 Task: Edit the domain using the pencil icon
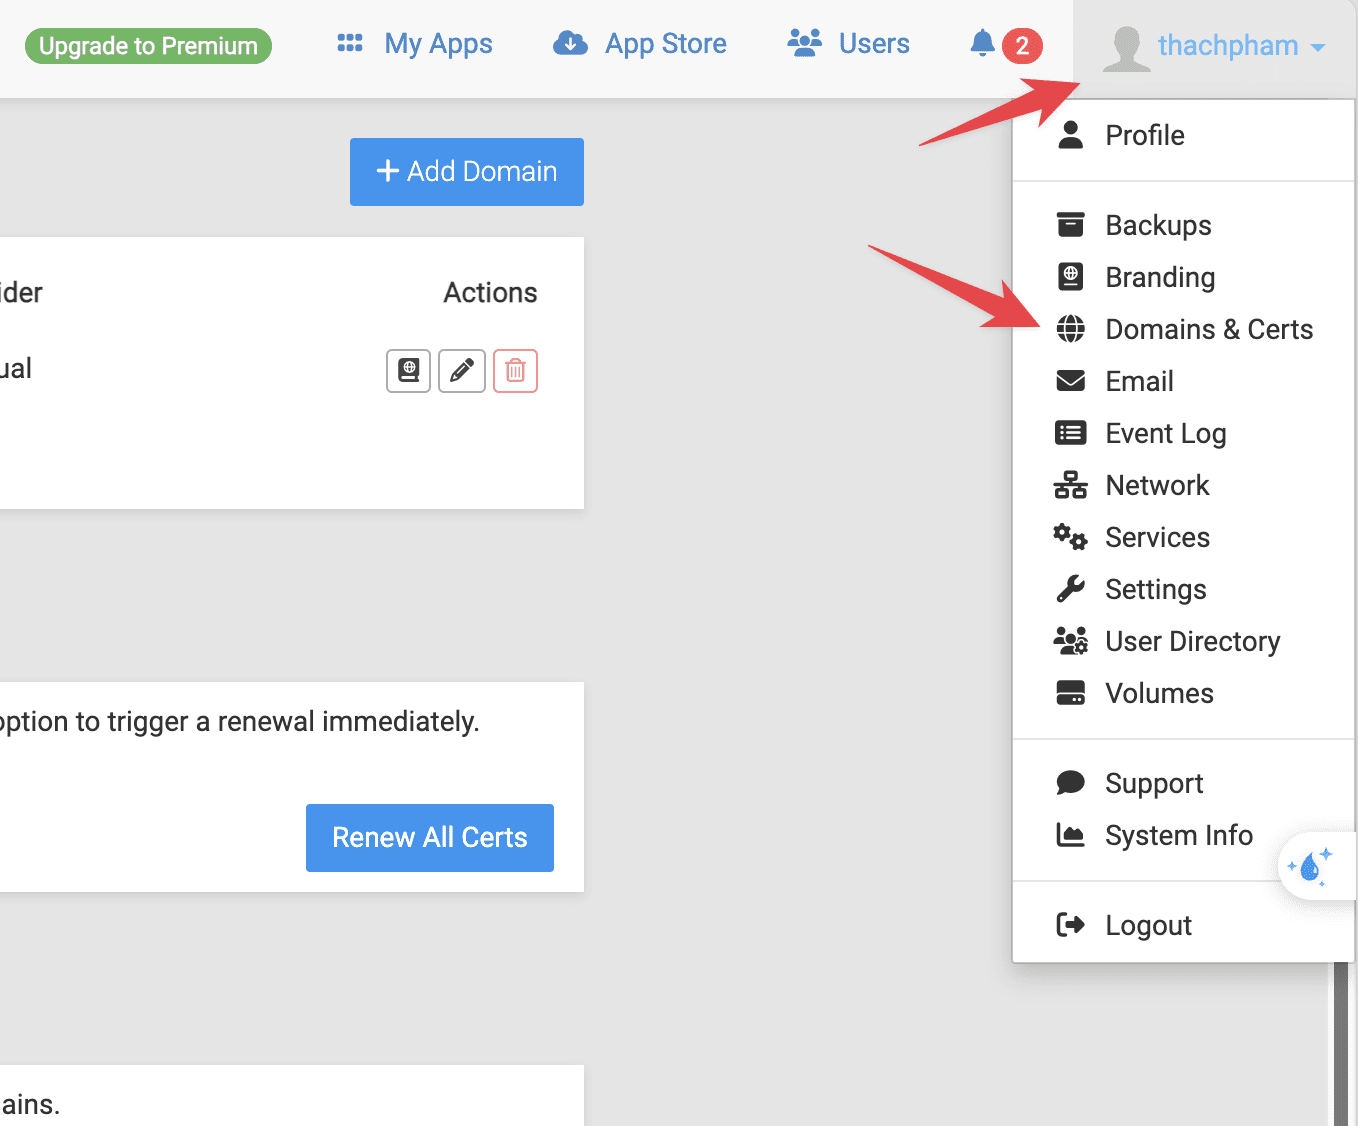[x=461, y=370]
